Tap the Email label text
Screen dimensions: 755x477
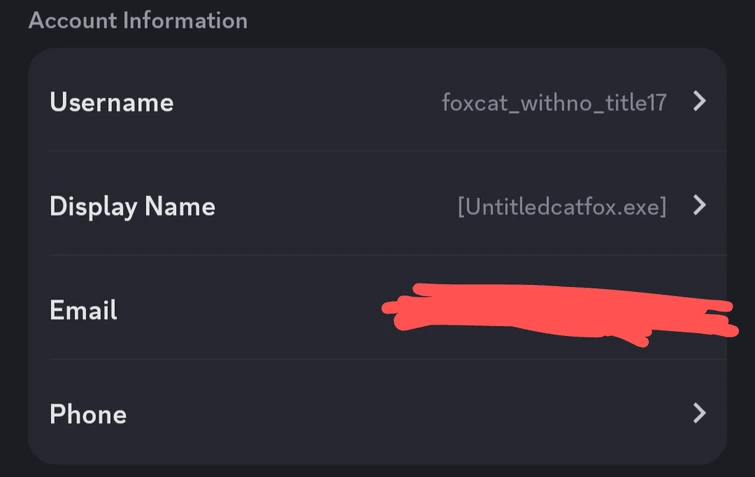(x=83, y=310)
